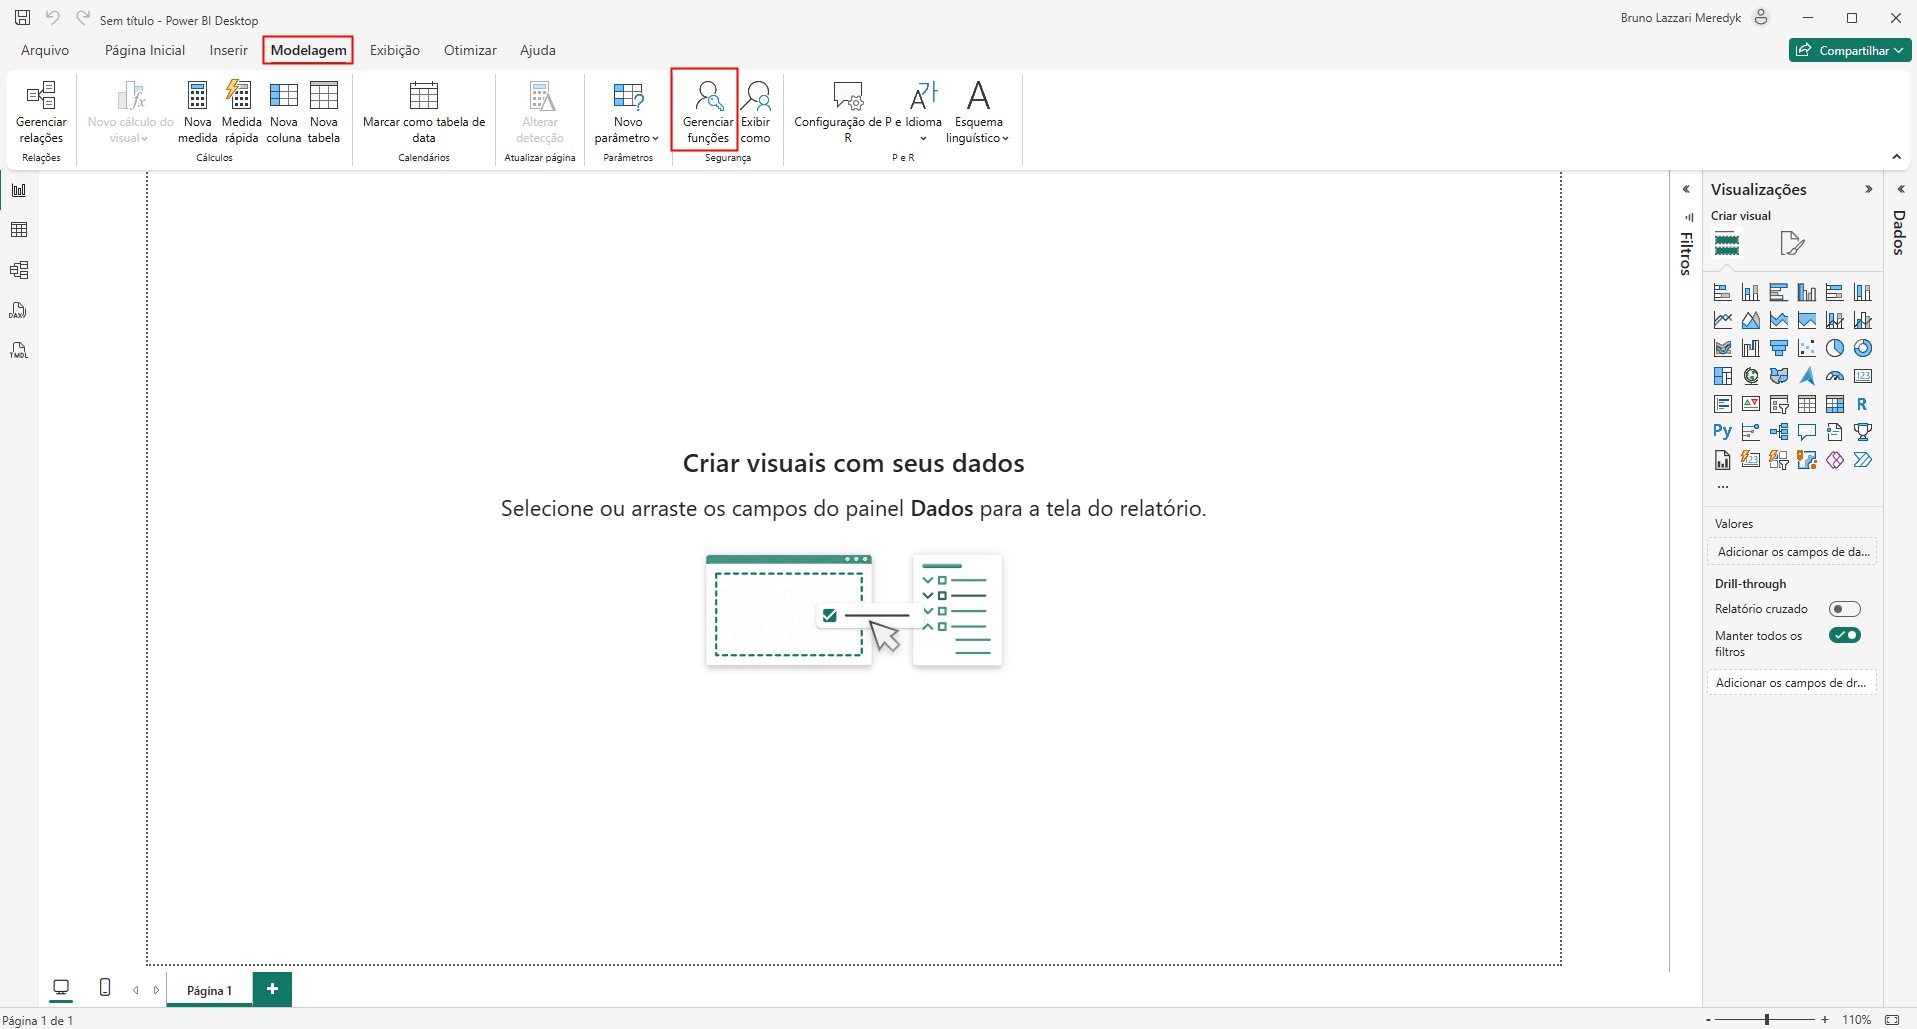Click the zoom slider handle

tap(1767, 1019)
